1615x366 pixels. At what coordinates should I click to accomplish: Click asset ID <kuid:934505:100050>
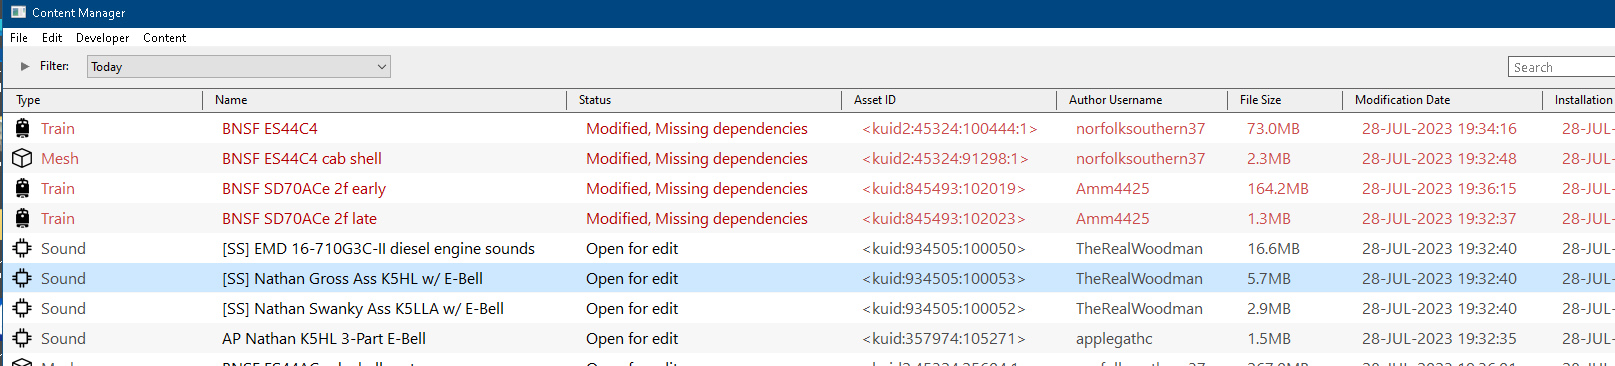pyautogui.click(x=944, y=248)
